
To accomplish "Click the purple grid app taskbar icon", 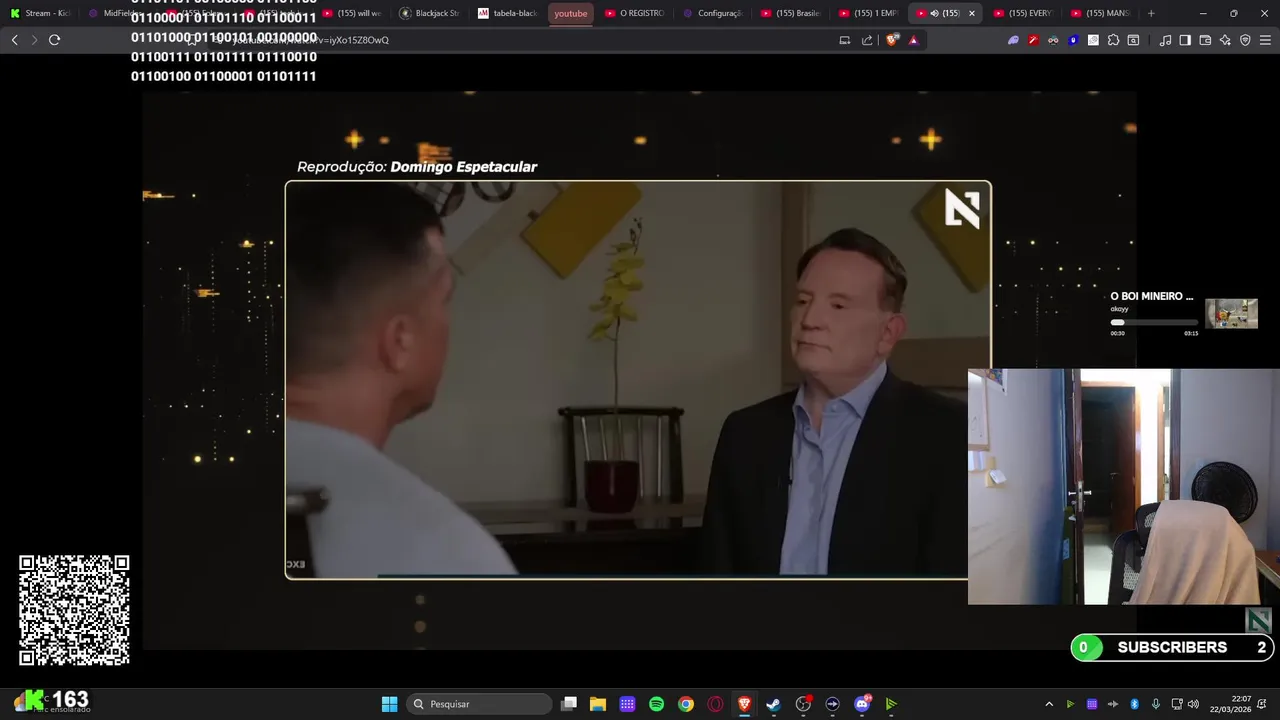I will [627, 704].
